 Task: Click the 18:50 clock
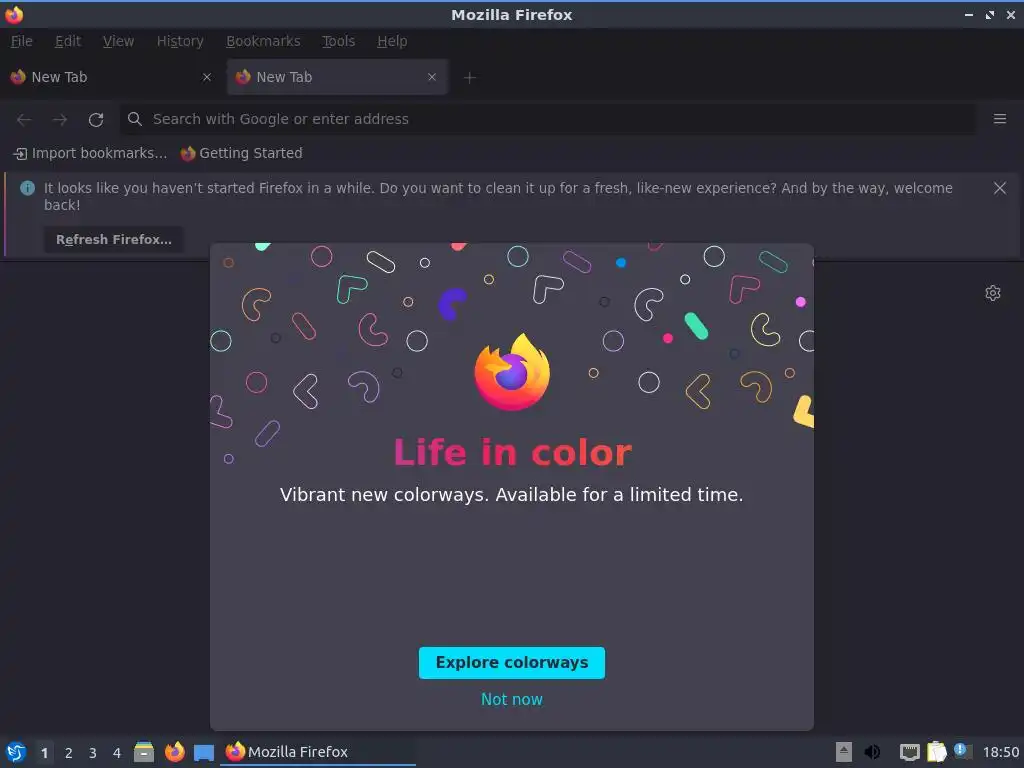1001,752
